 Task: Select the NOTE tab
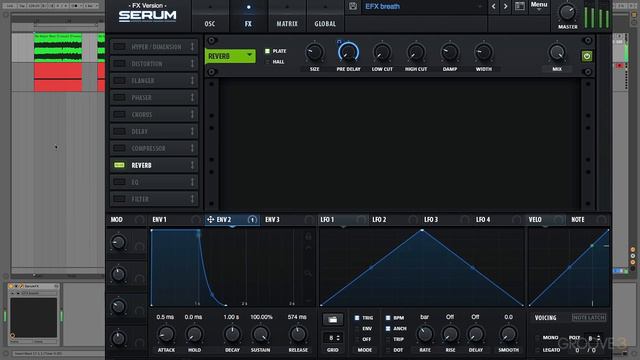click(578, 220)
